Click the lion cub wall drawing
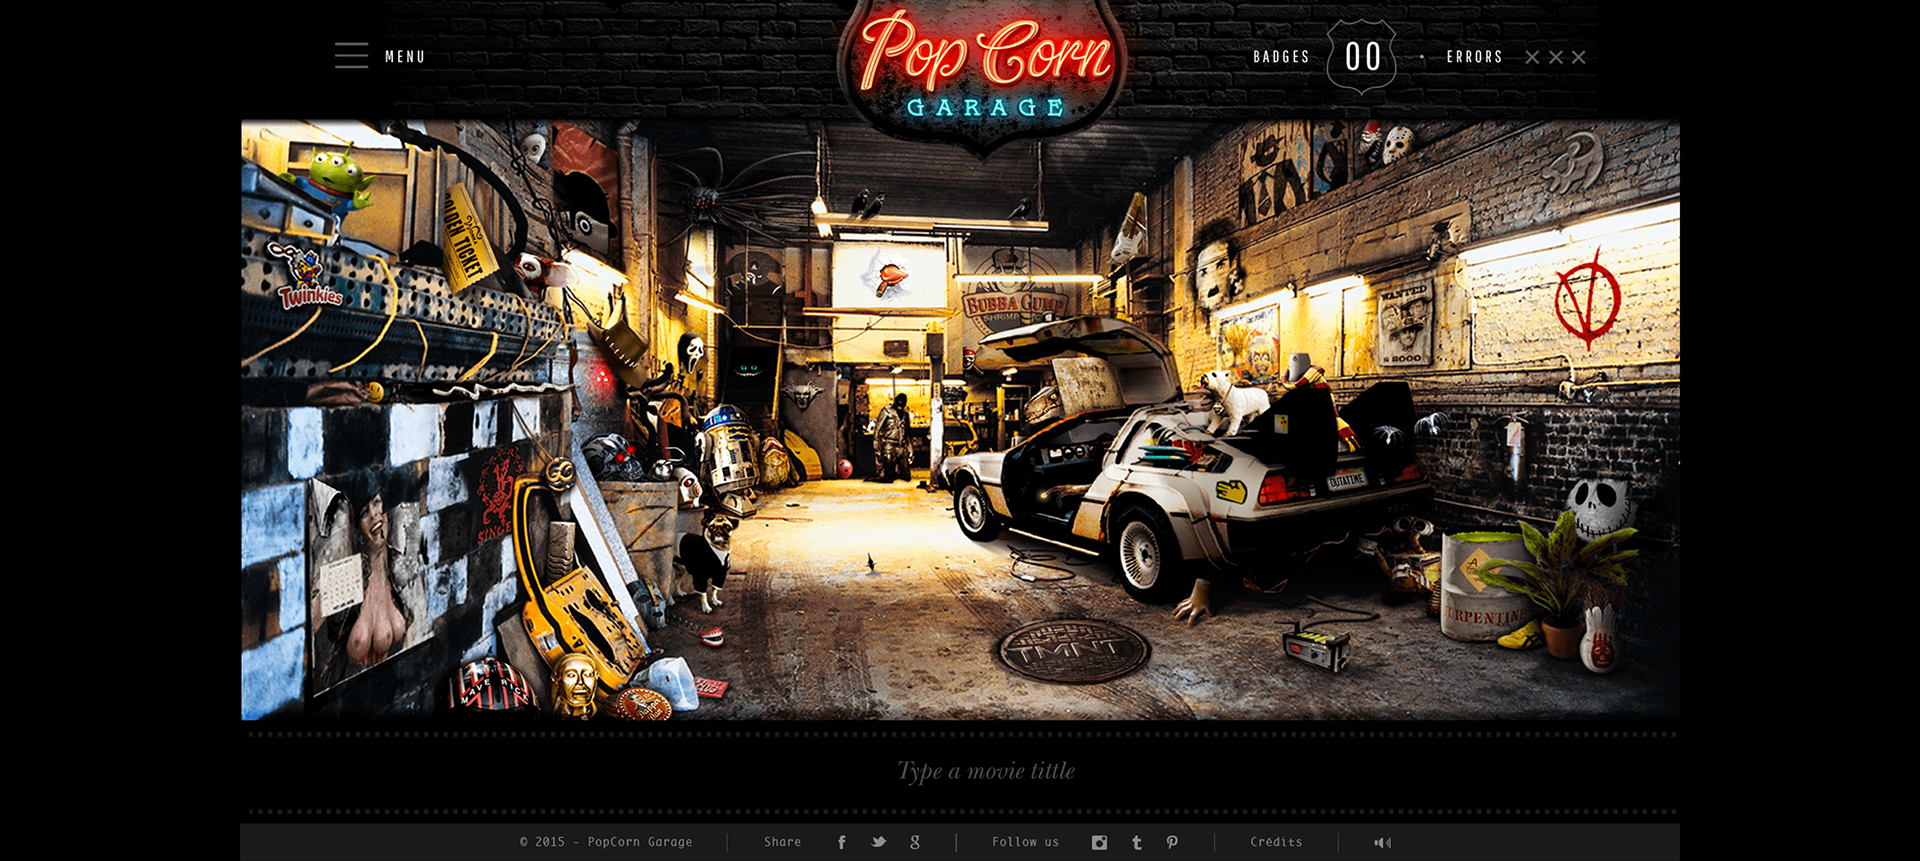This screenshot has height=861, width=1920. coord(1575,163)
